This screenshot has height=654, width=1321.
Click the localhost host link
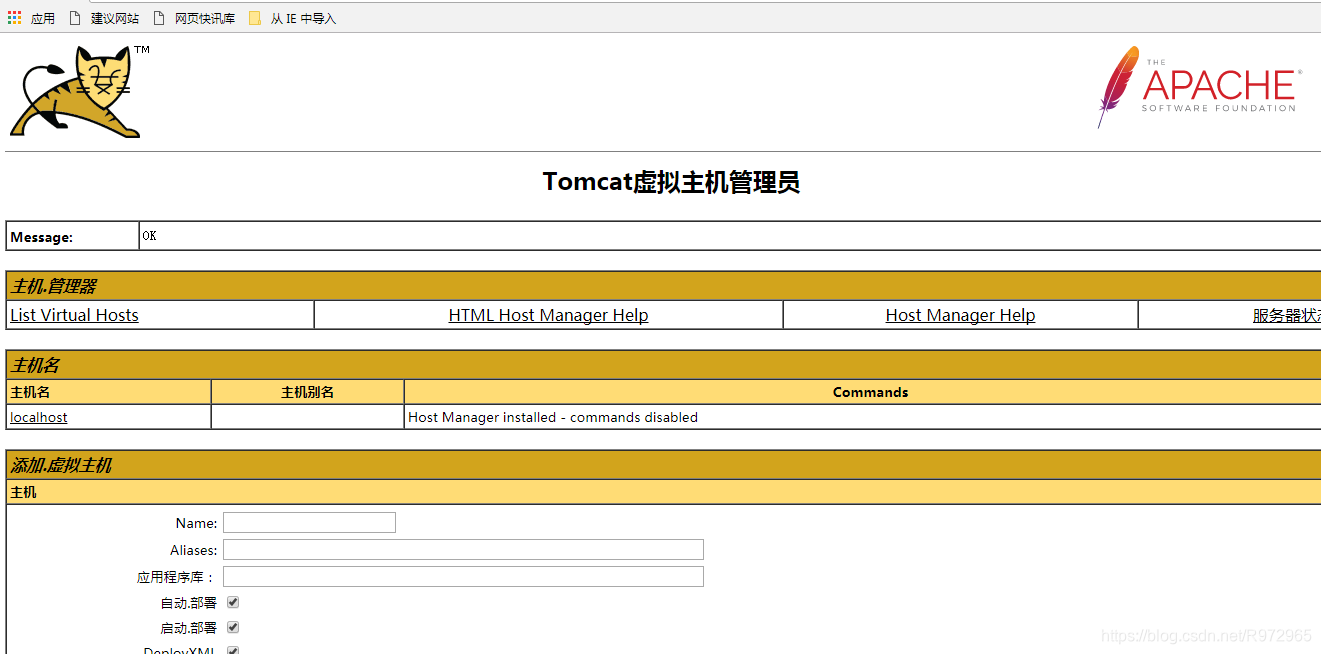[x=39, y=417]
